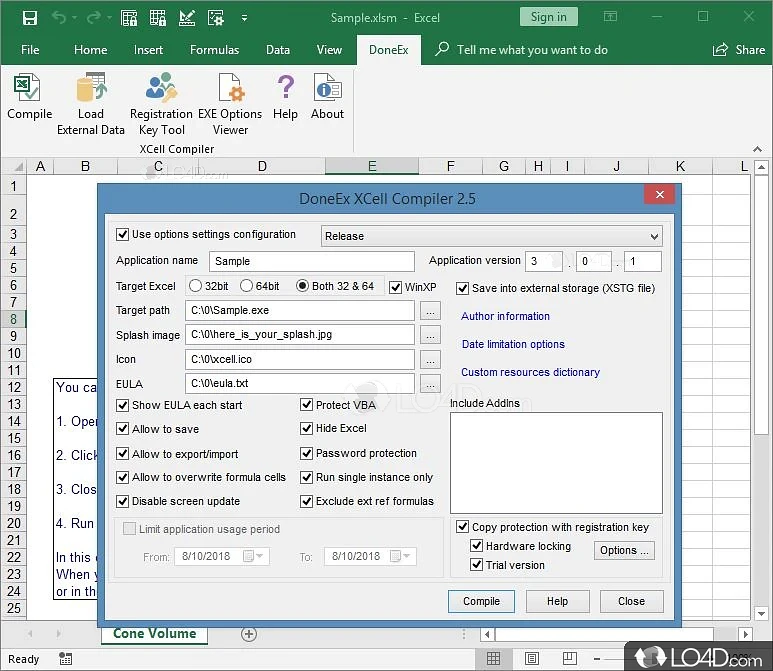Click the dialog Compile button
The height and width of the screenshot is (671, 773).
[x=481, y=601]
